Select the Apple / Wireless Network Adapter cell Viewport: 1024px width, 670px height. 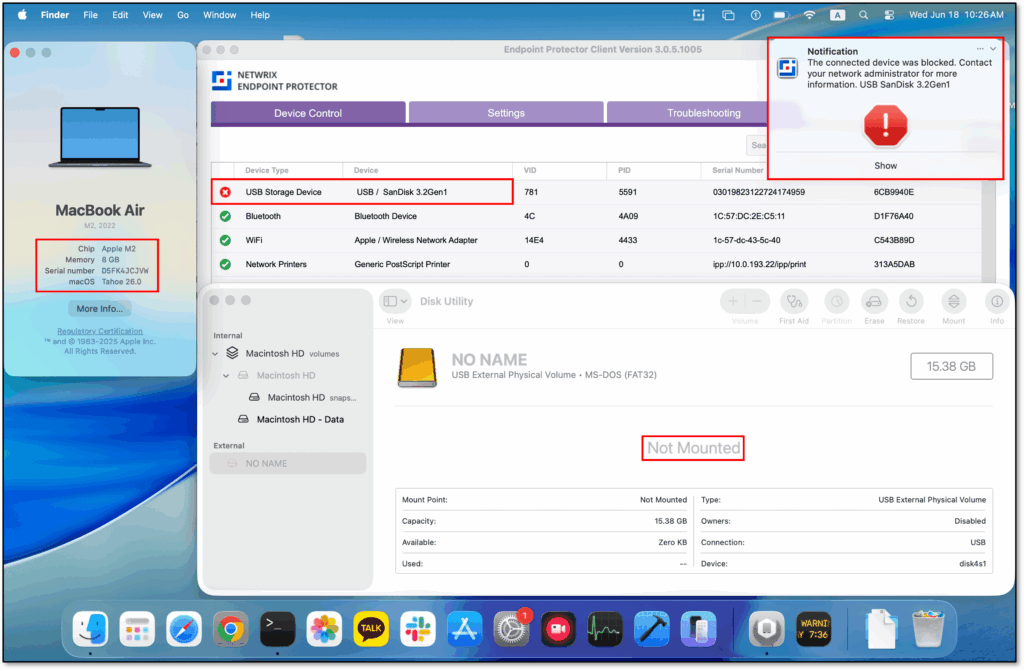[415, 240]
